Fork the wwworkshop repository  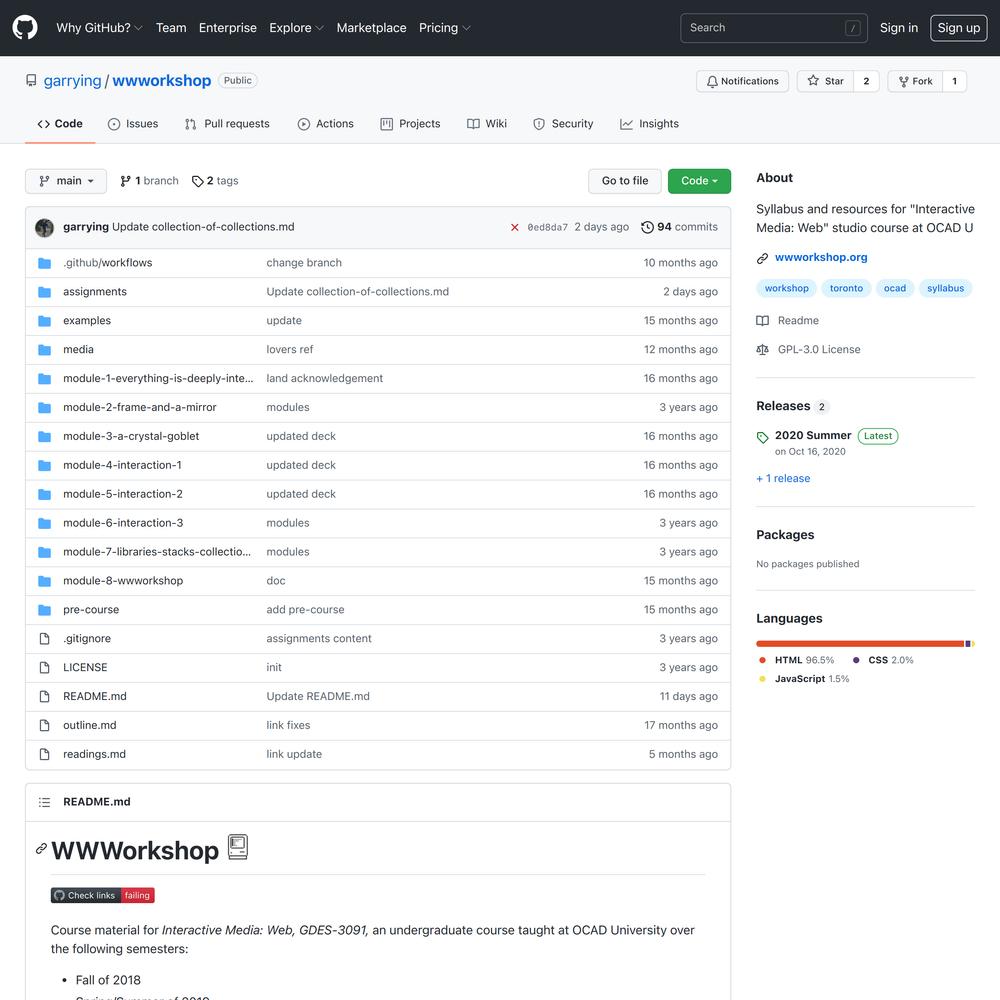coord(915,81)
